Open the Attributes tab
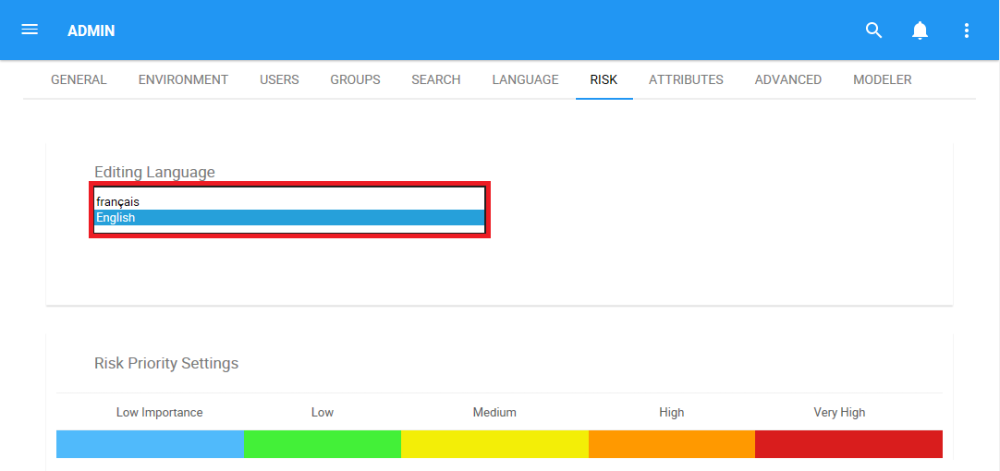Screen dimensions: 1000x471 click(x=686, y=80)
